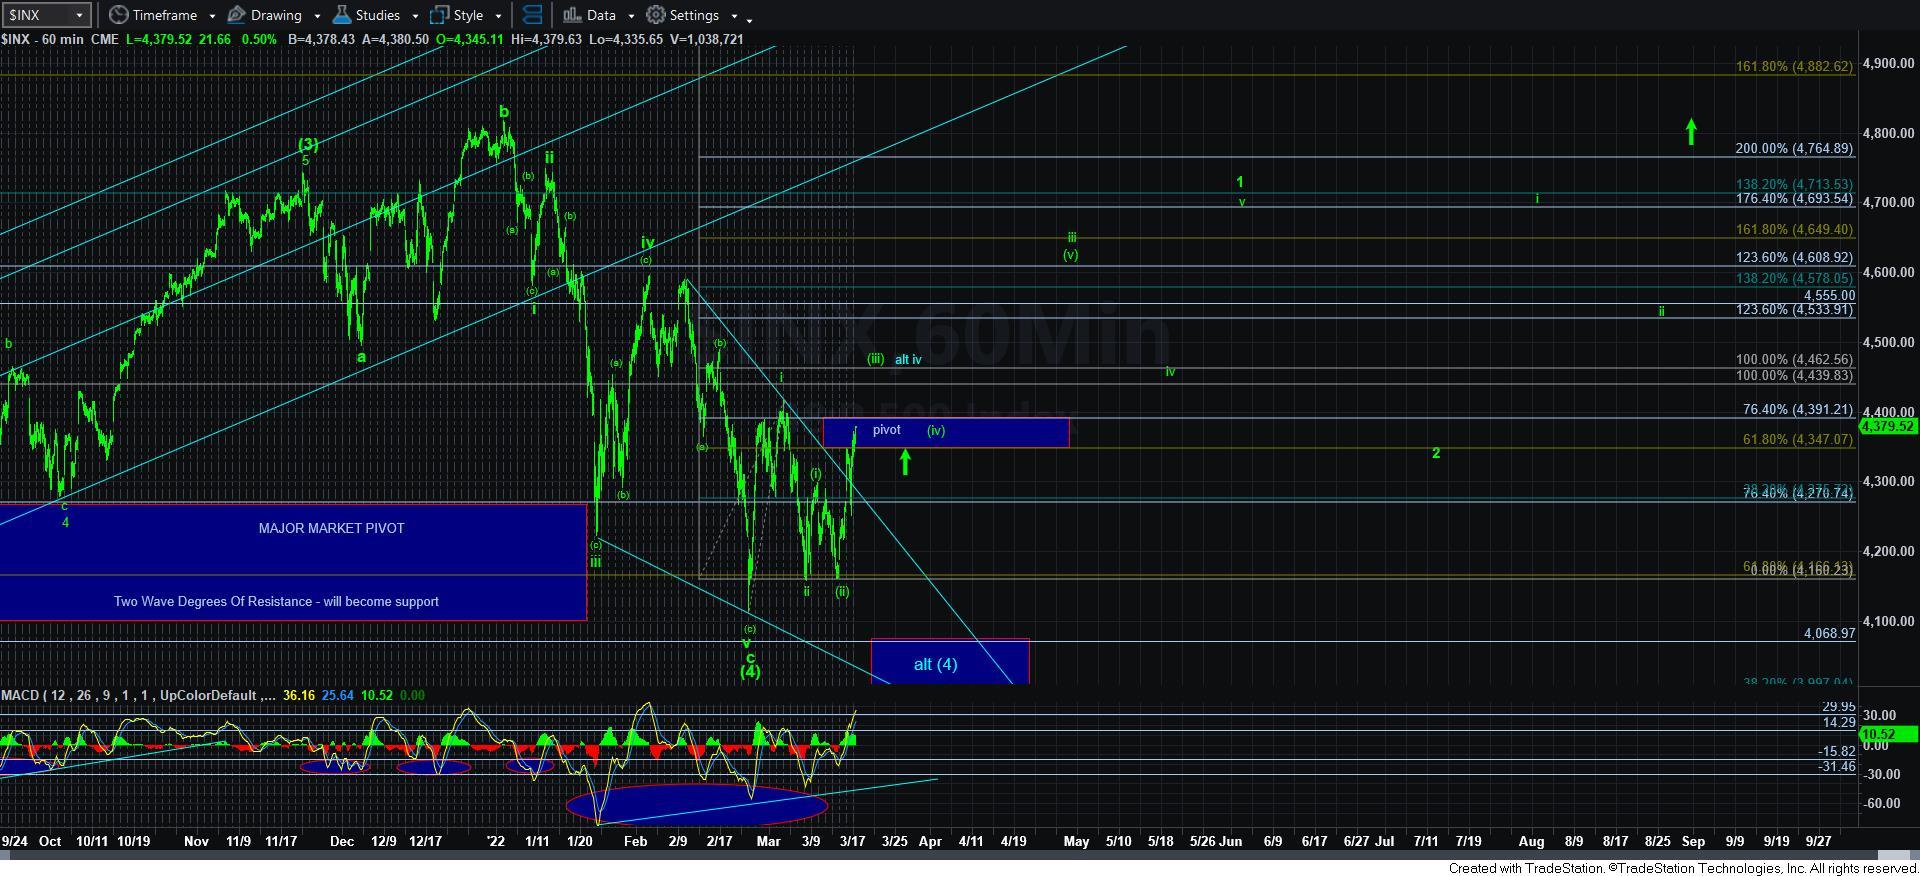This screenshot has width=1920, height=876.
Task: Click the 'Aug' date axis label
Action: [x=1531, y=841]
